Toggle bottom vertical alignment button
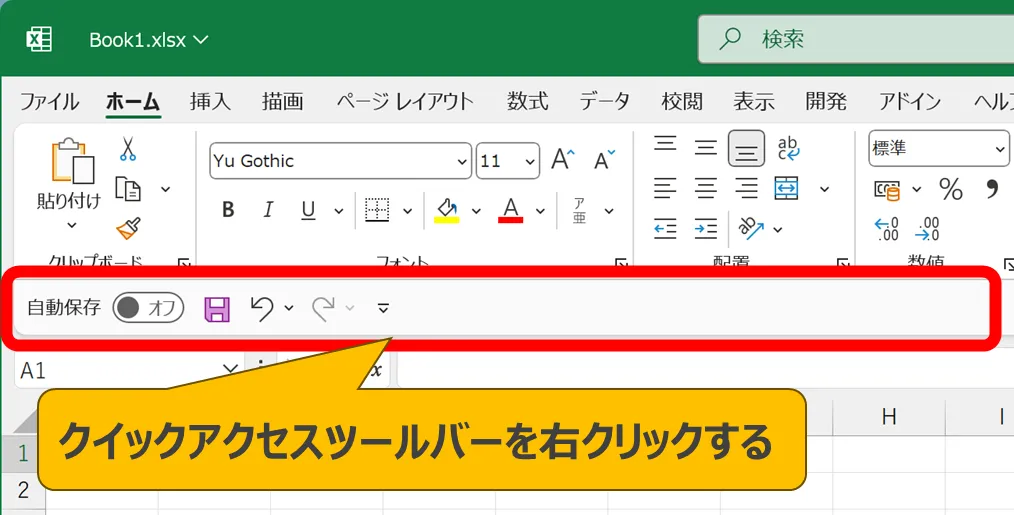1014x515 pixels. point(746,149)
